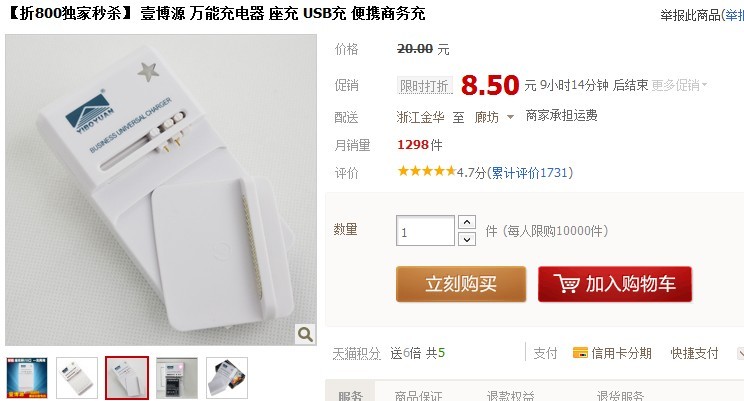Increase quantity with the up arrow
This screenshot has width=744, height=401.
(467, 222)
